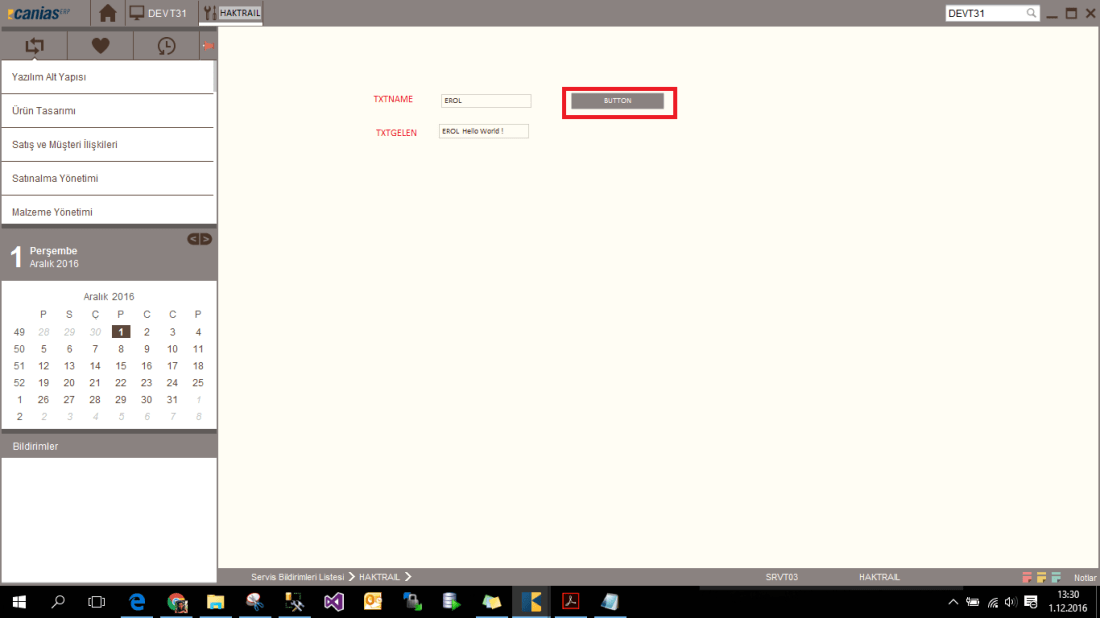View history using the clock icon
This screenshot has height=618, width=1100.
click(x=166, y=45)
